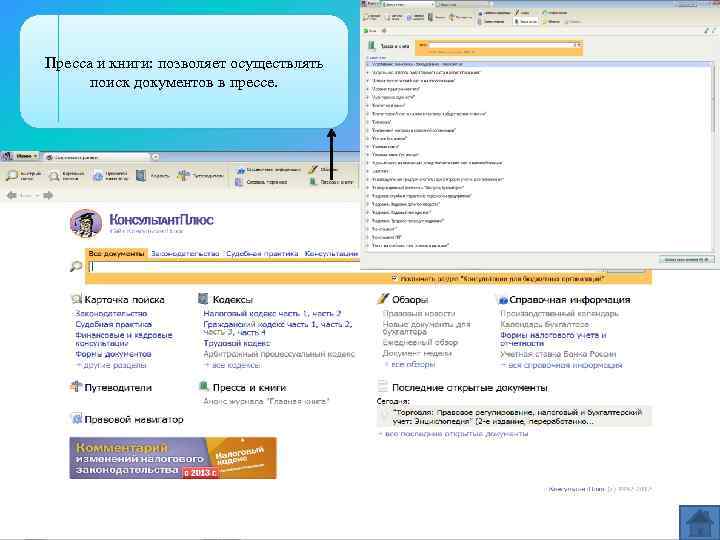
Task: Click the Кодексы section book icon
Action: [x=203, y=299]
